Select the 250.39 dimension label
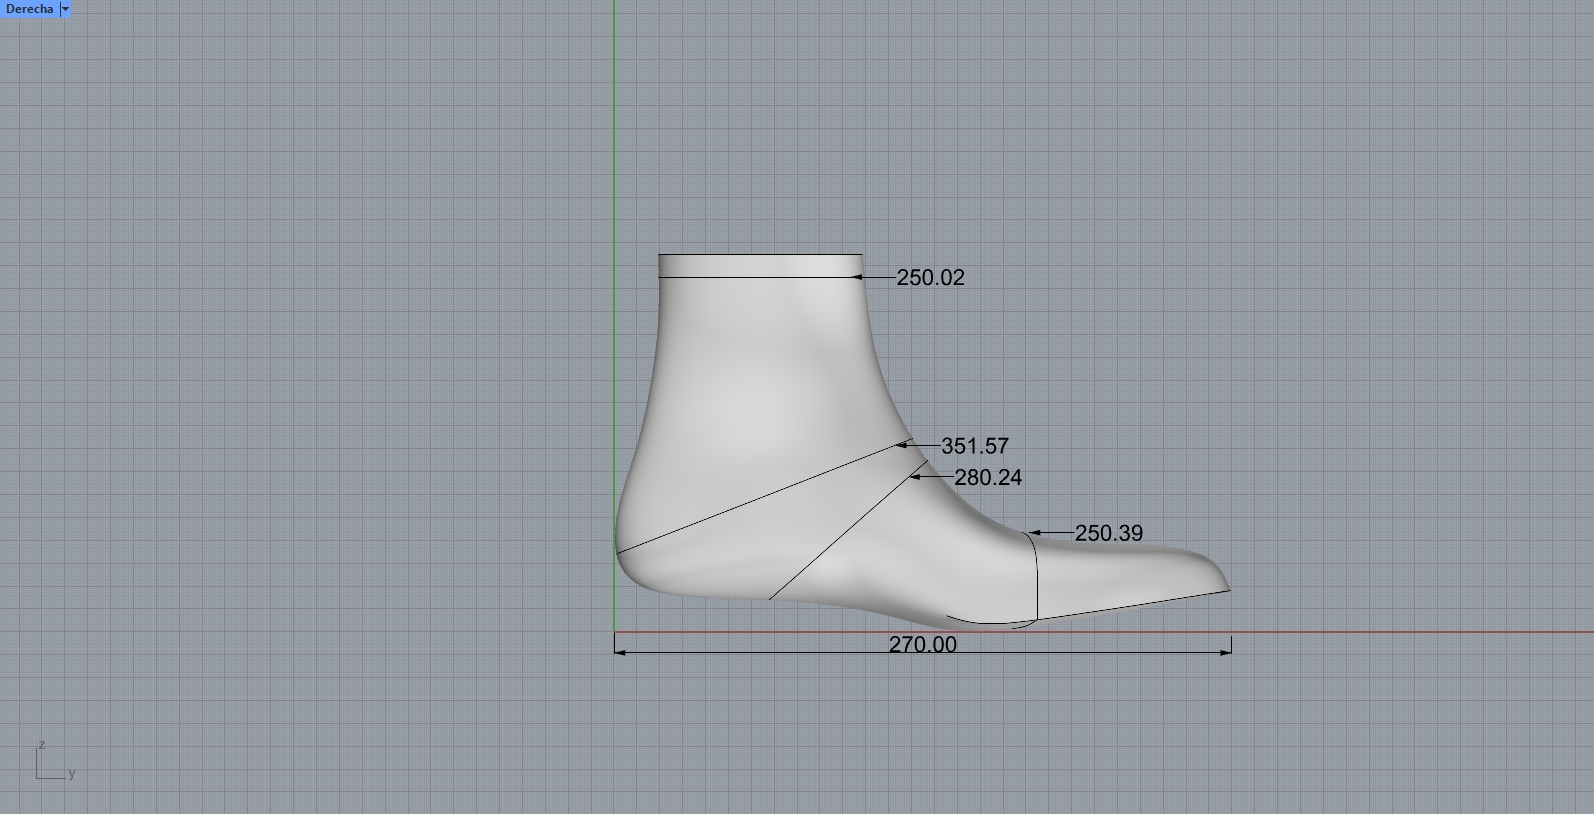The image size is (1594, 814). pos(1108,534)
